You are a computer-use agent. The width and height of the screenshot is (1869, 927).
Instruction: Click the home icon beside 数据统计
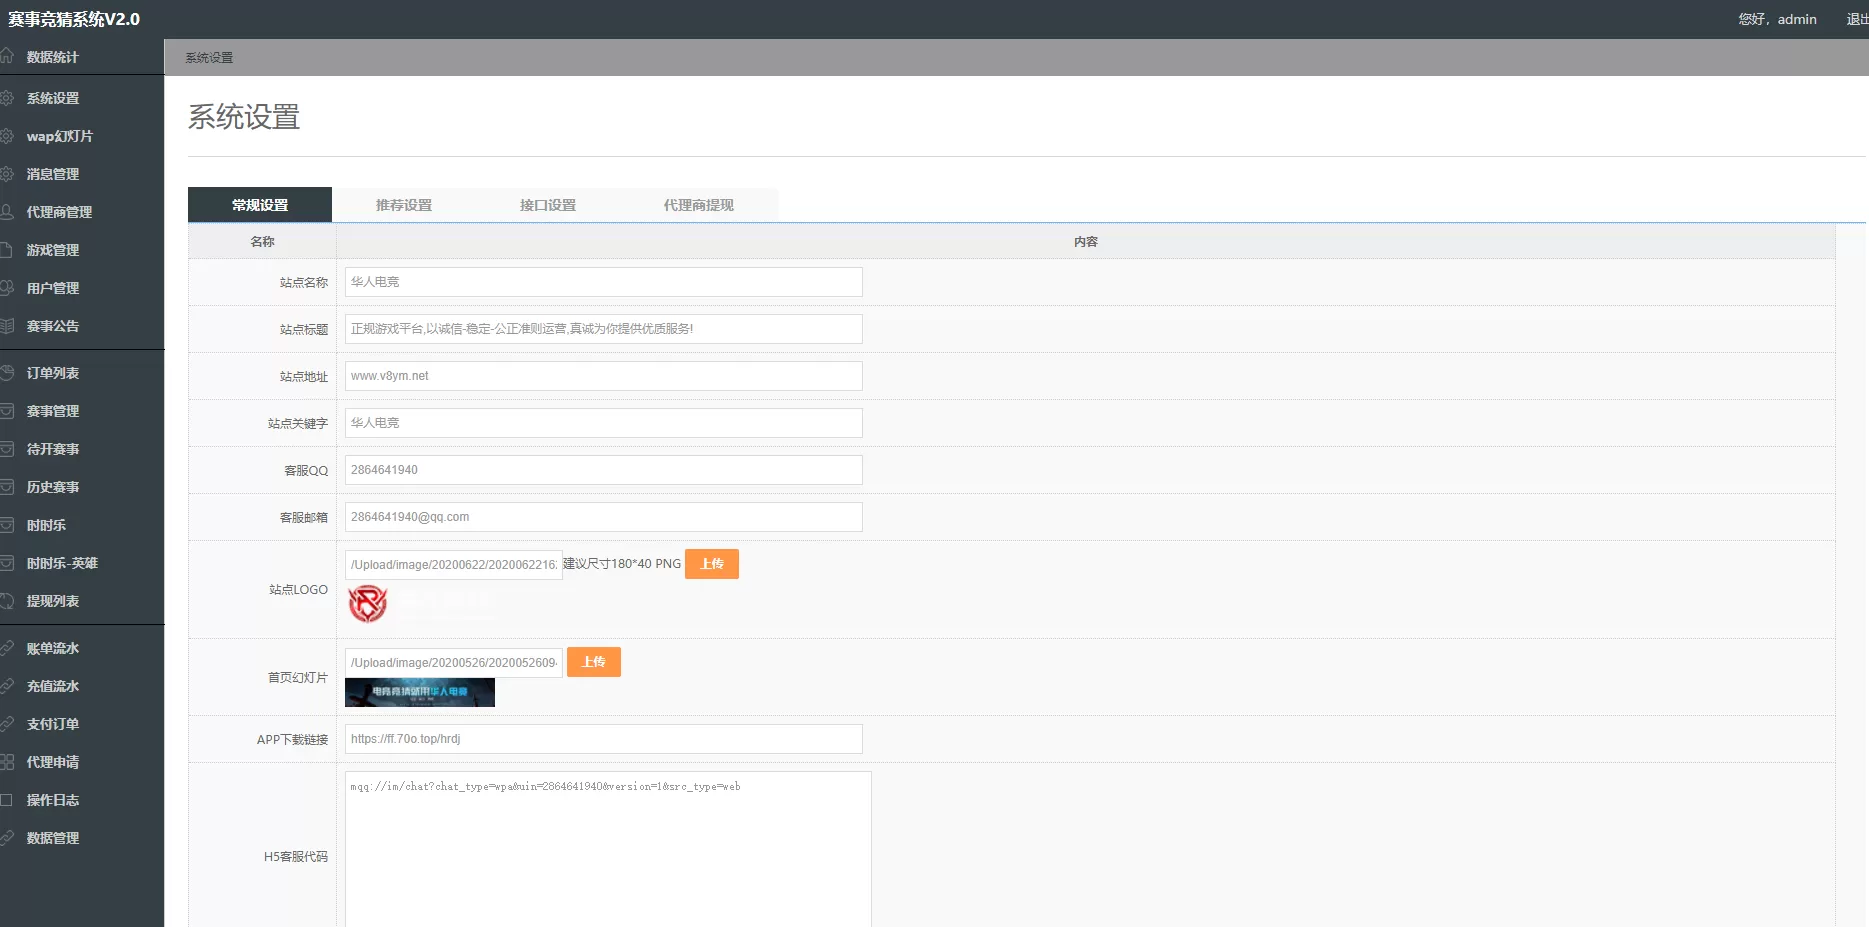(7, 57)
